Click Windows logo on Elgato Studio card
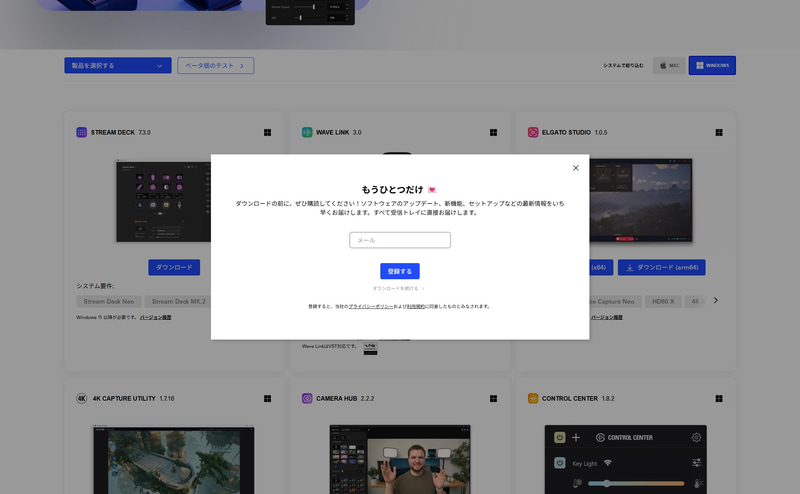Image resolution: width=800 pixels, height=494 pixels. pos(719,133)
